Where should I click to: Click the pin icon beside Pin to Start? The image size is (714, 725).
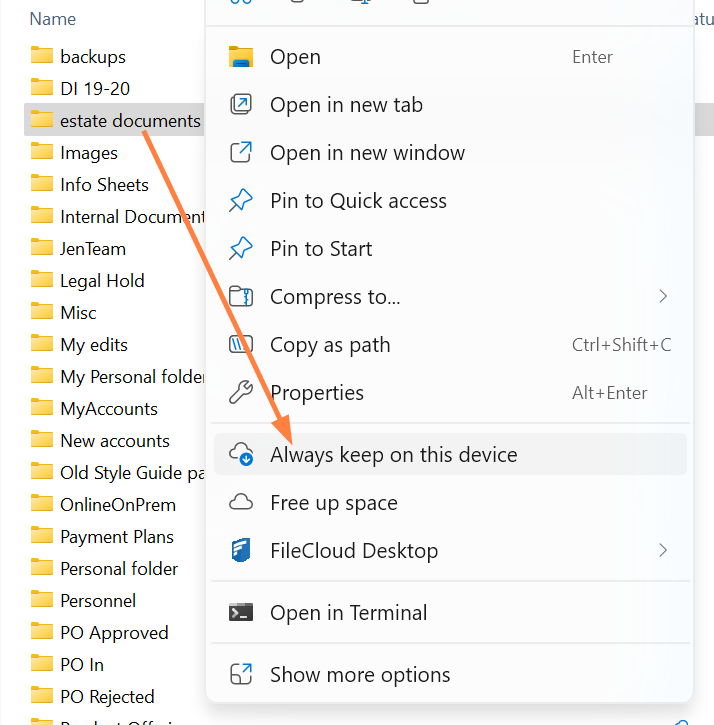(241, 249)
